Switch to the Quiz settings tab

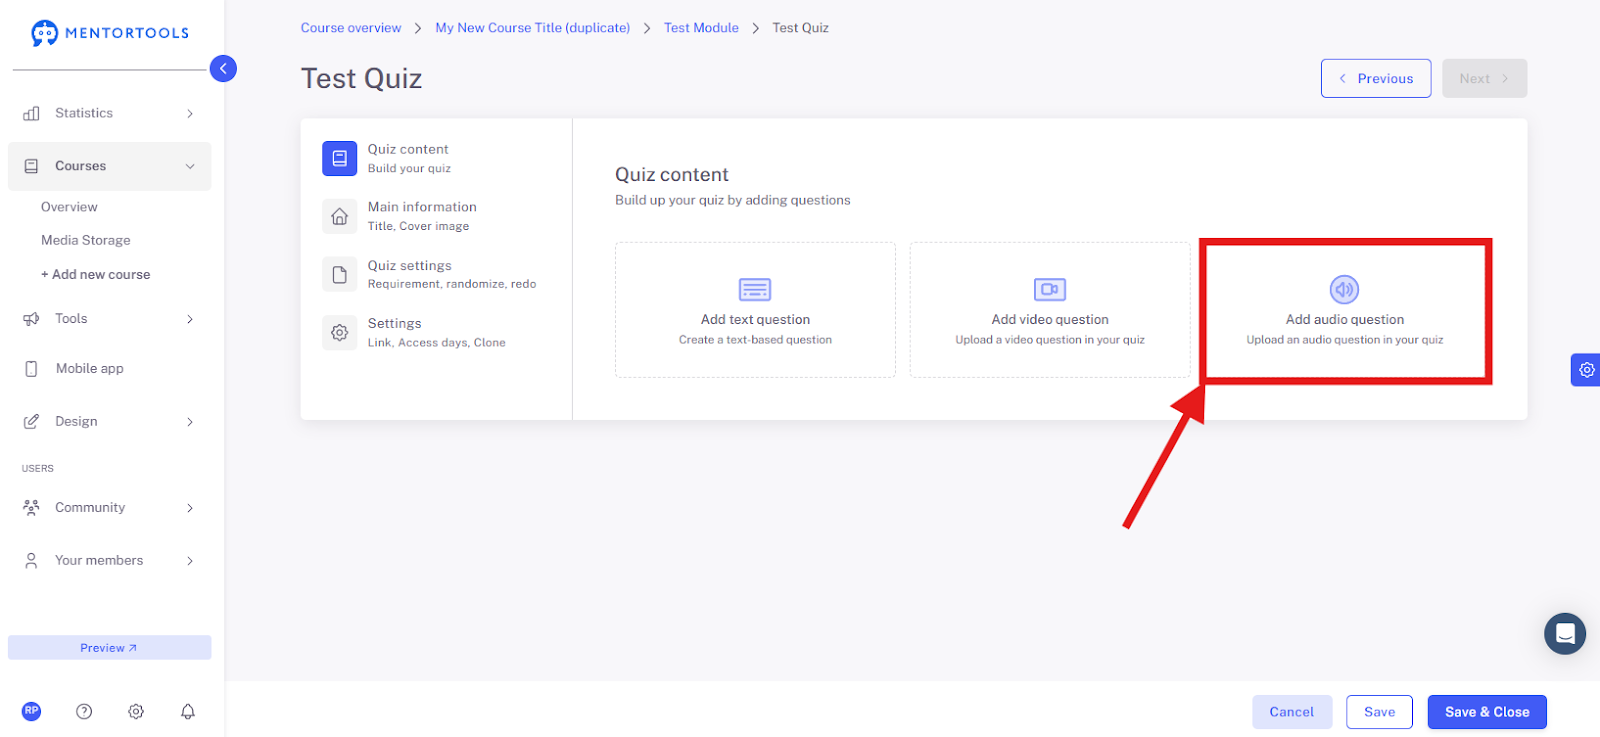pyautogui.click(x=436, y=274)
